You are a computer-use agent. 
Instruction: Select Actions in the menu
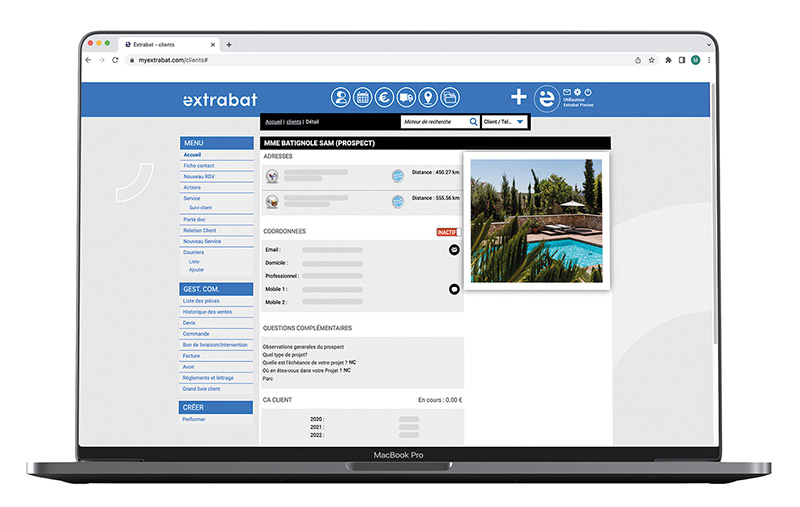pyautogui.click(x=192, y=188)
